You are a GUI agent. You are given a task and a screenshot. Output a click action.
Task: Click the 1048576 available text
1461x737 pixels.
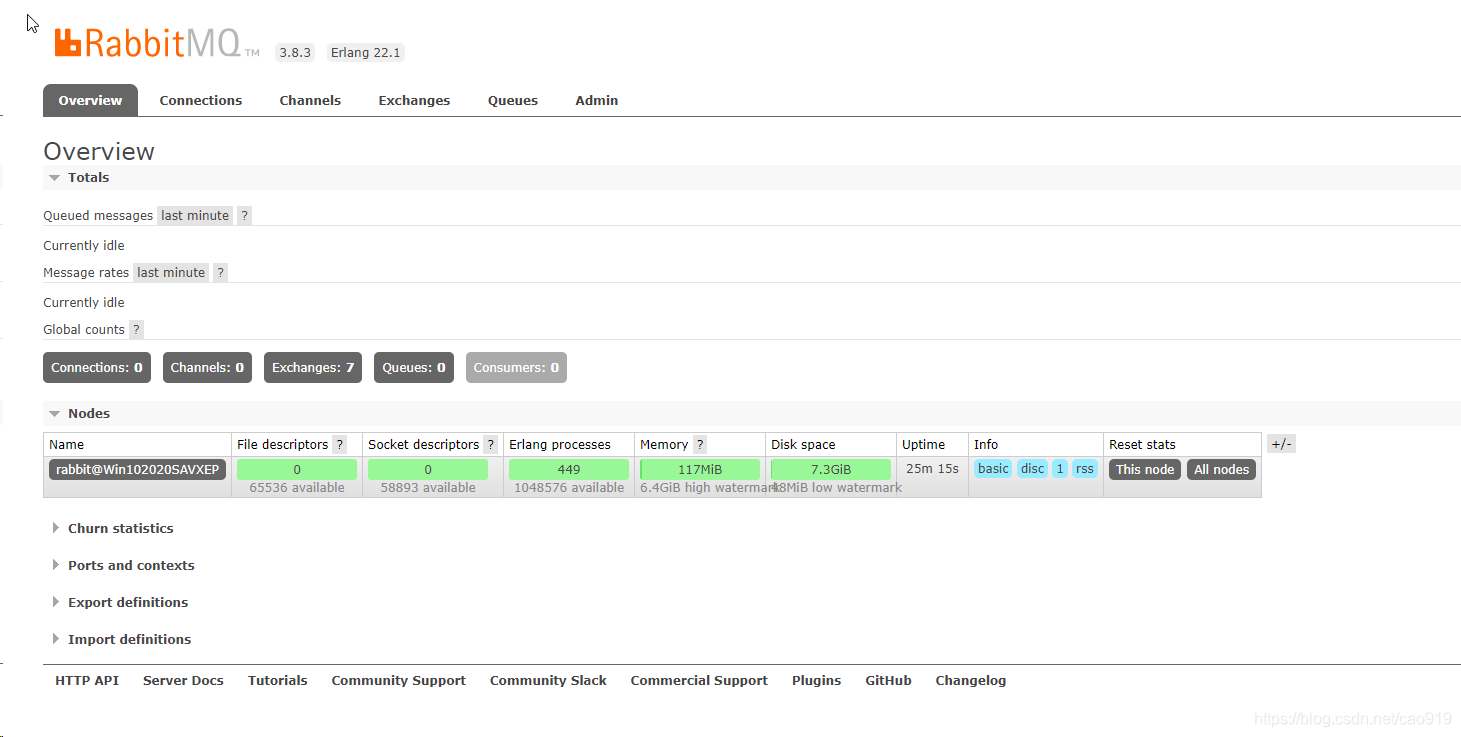point(569,488)
